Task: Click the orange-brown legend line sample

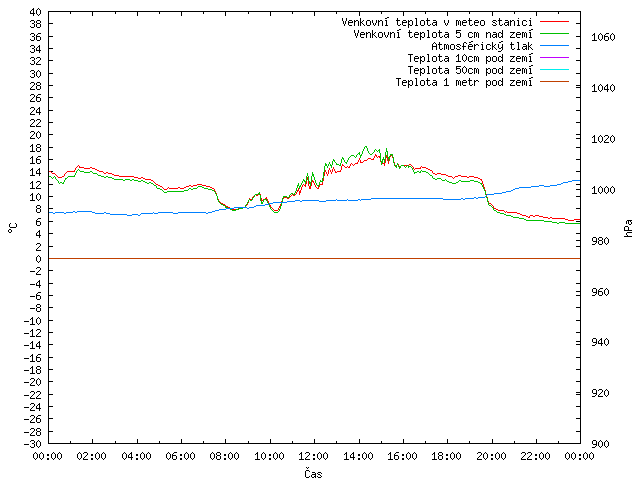Action: click(554, 82)
